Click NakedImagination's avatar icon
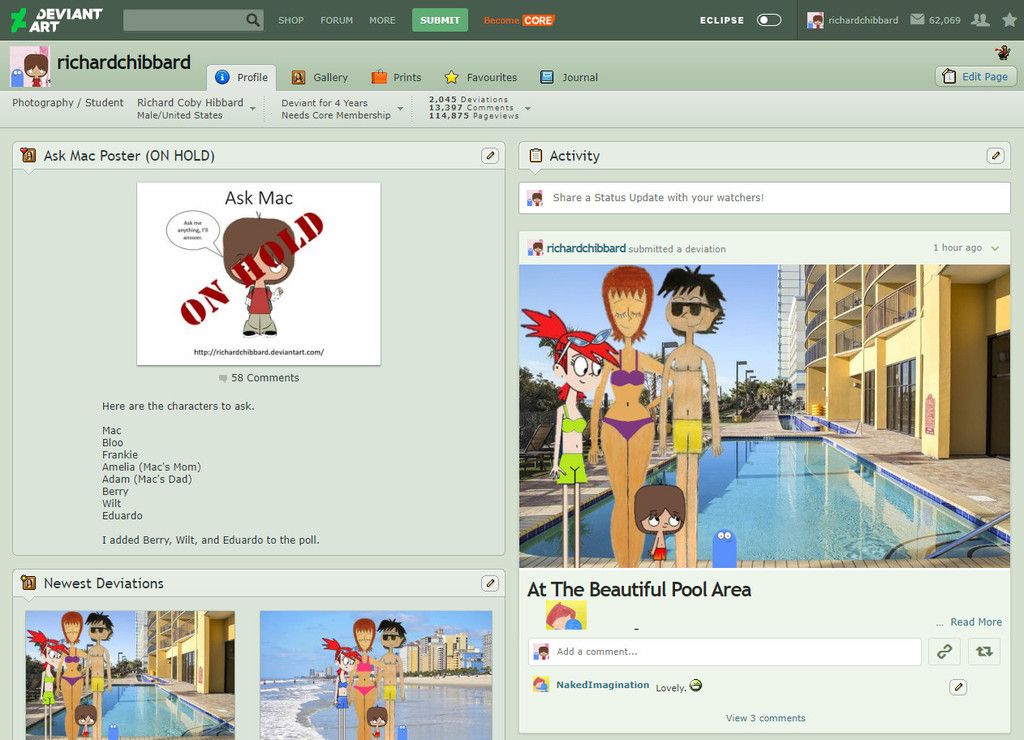Viewport: 1024px width, 740px height. click(541, 684)
